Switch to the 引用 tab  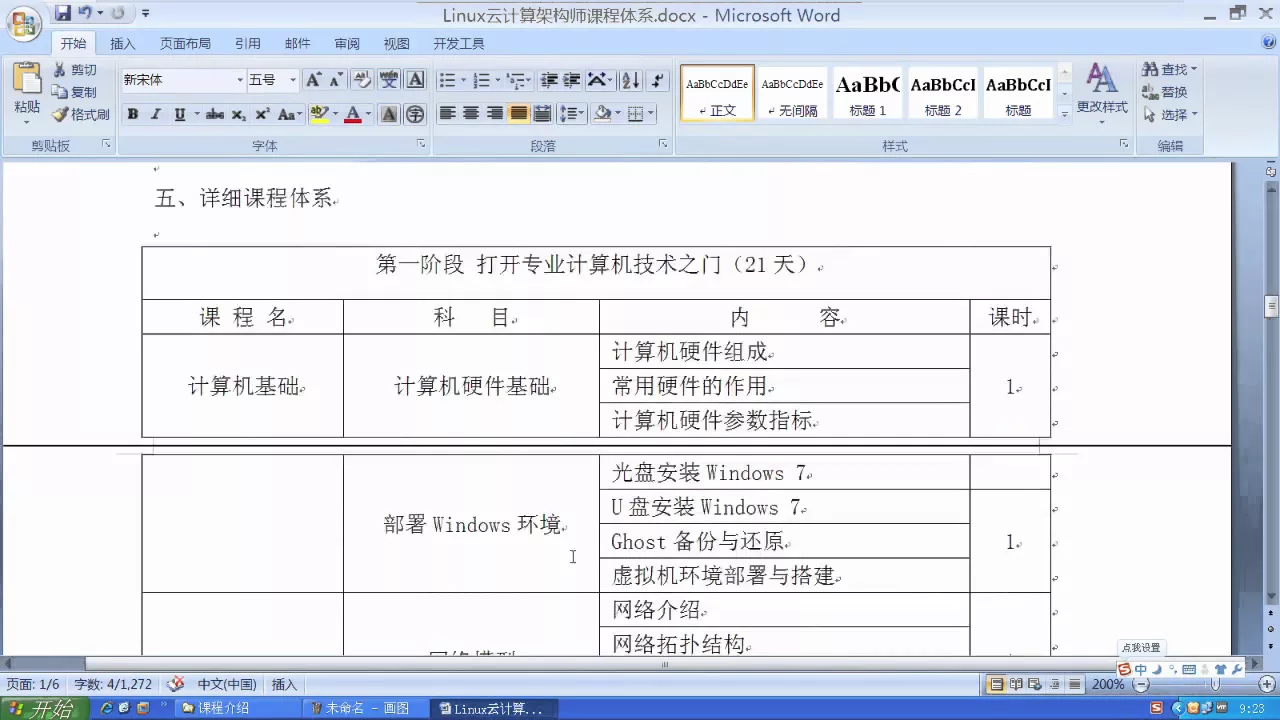[247, 43]
